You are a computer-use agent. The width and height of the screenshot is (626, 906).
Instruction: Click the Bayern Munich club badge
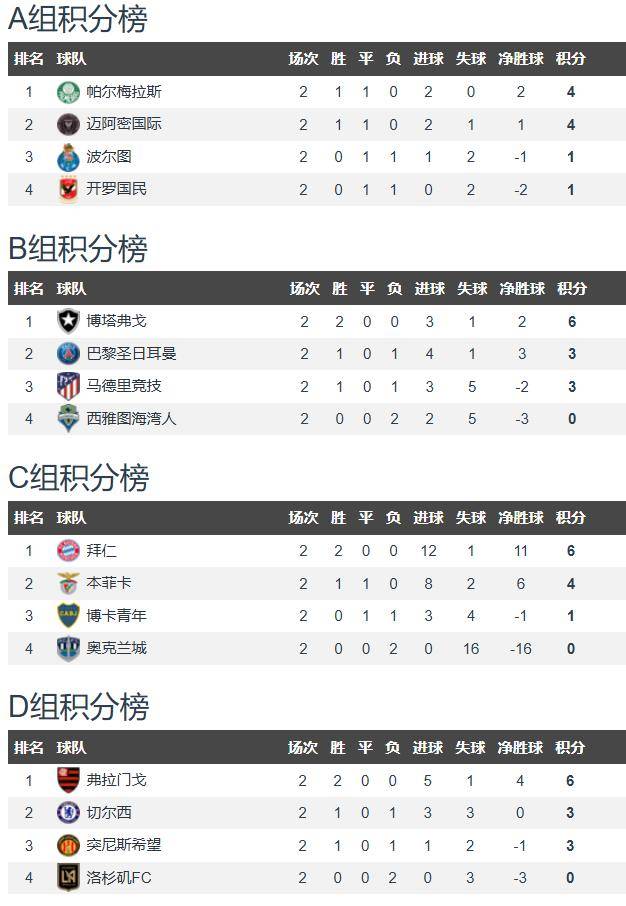68,551
